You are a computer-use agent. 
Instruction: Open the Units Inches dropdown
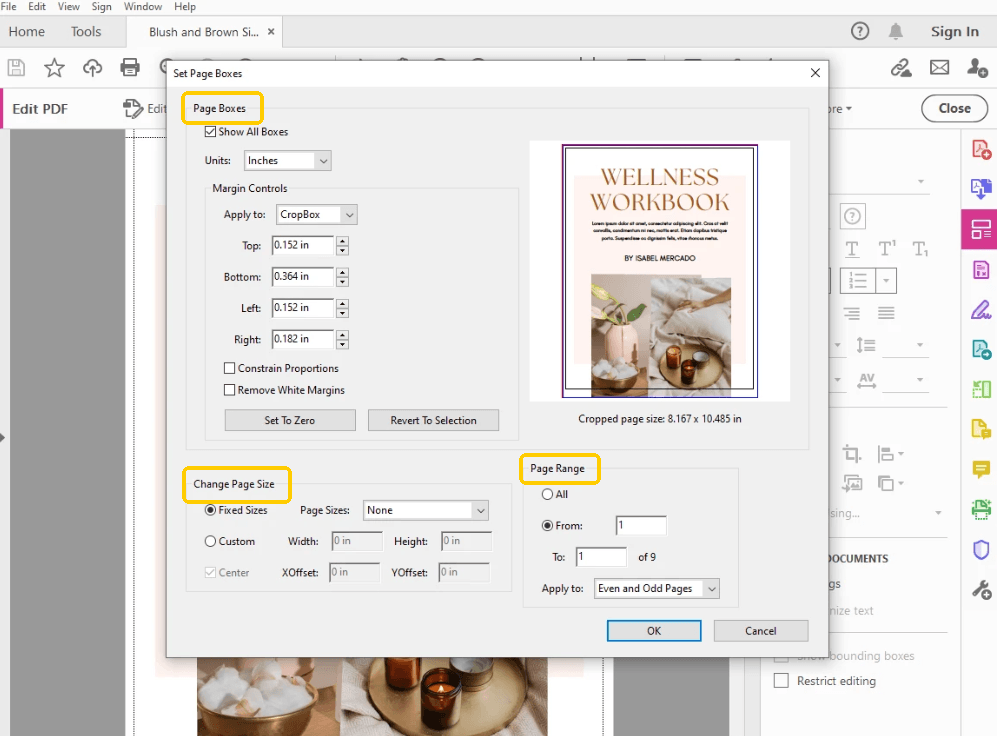(x=287, y=160)
